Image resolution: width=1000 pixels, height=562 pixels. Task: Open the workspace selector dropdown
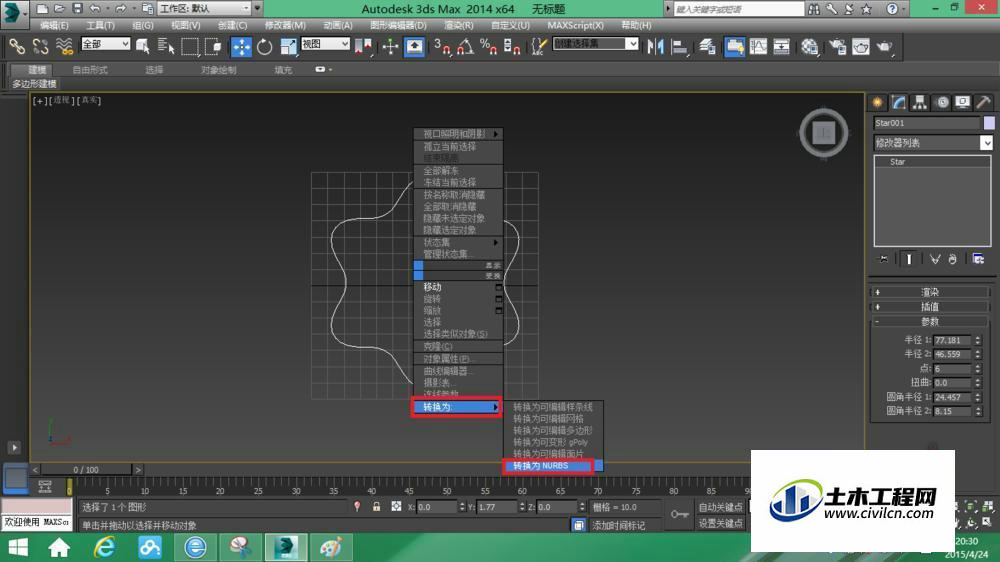204,8
